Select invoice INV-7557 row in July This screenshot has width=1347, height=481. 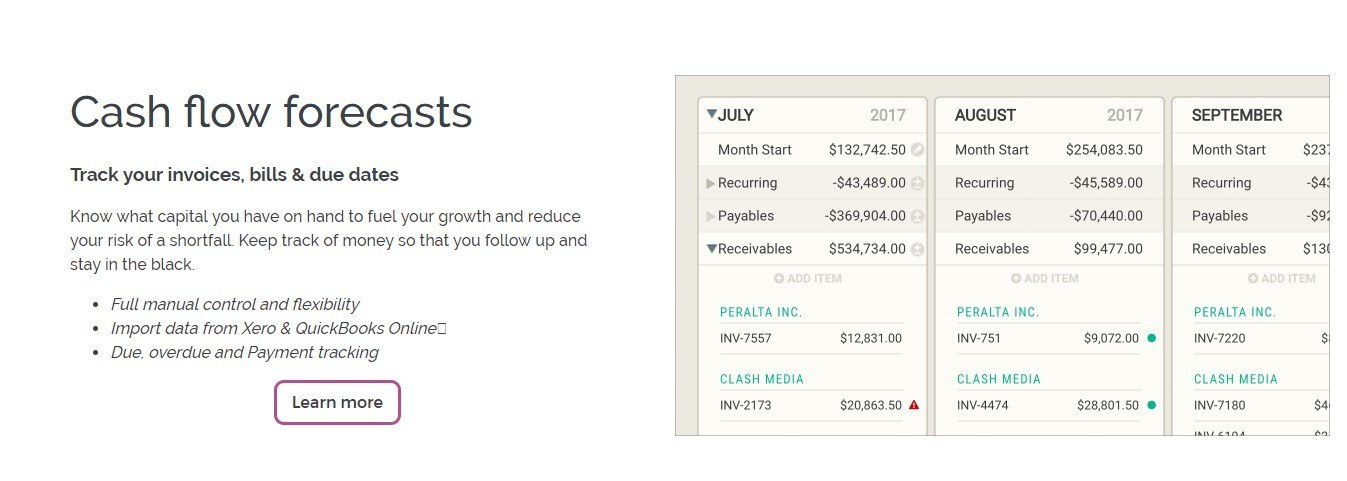pyautogui.click(x=810, y=338)
